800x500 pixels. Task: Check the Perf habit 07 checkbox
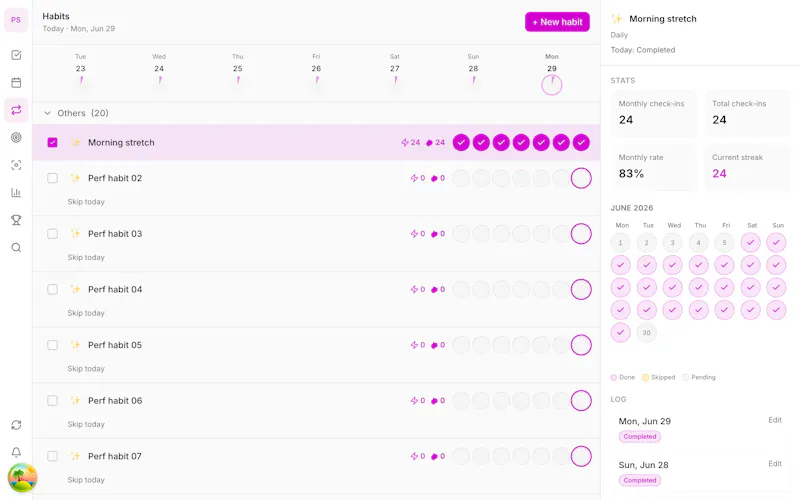click(53, 456)
